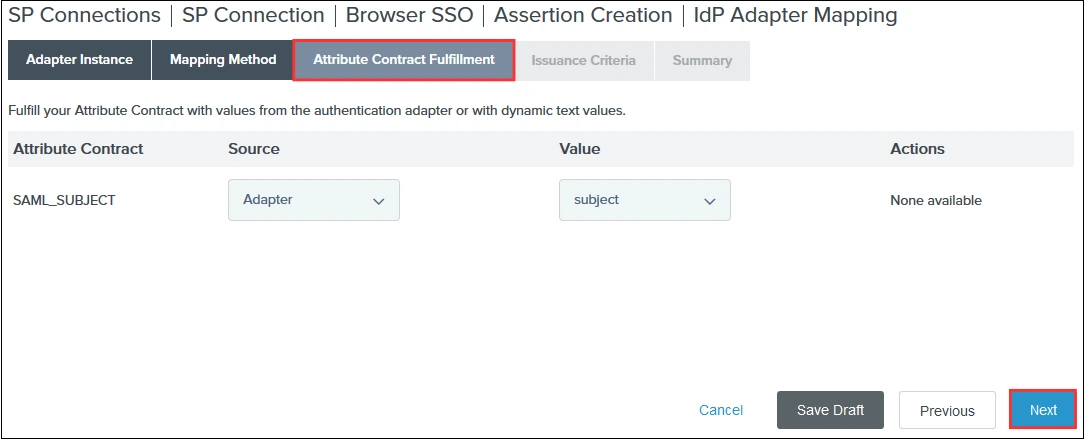This screenshot has width=1084, height=439.
Task: Proceed with the Next button
Action: [x=1042, y=410]
